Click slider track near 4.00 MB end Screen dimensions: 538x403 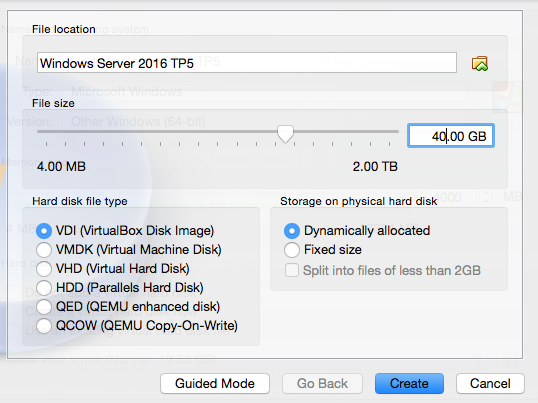[47, 131]
